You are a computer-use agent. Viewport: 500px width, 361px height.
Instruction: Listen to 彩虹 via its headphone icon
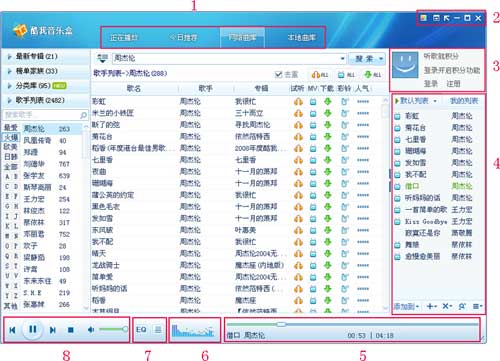298,102
